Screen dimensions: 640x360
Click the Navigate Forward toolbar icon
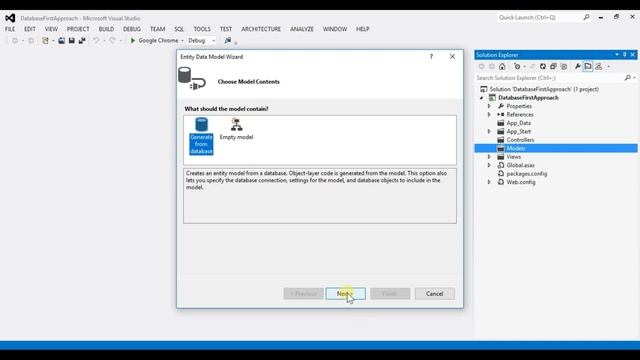pyautogui.click(x=31, y=40)
